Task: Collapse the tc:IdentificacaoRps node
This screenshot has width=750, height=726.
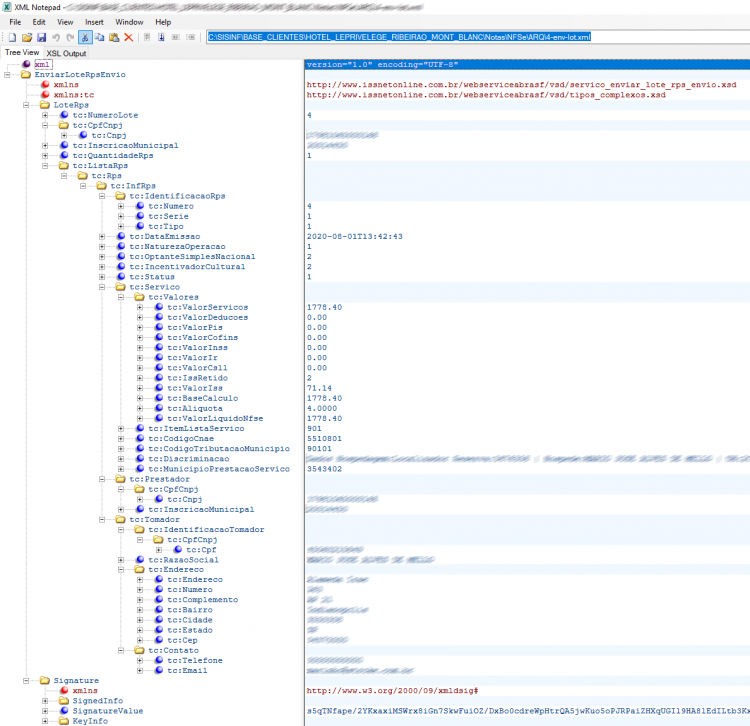Action: coord(102,196)
